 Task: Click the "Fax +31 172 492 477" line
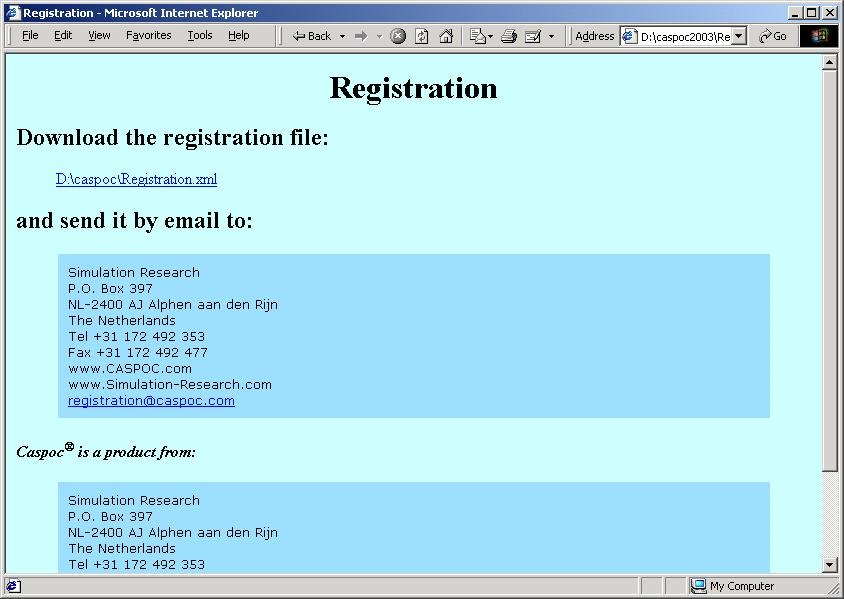click(138, 353)
